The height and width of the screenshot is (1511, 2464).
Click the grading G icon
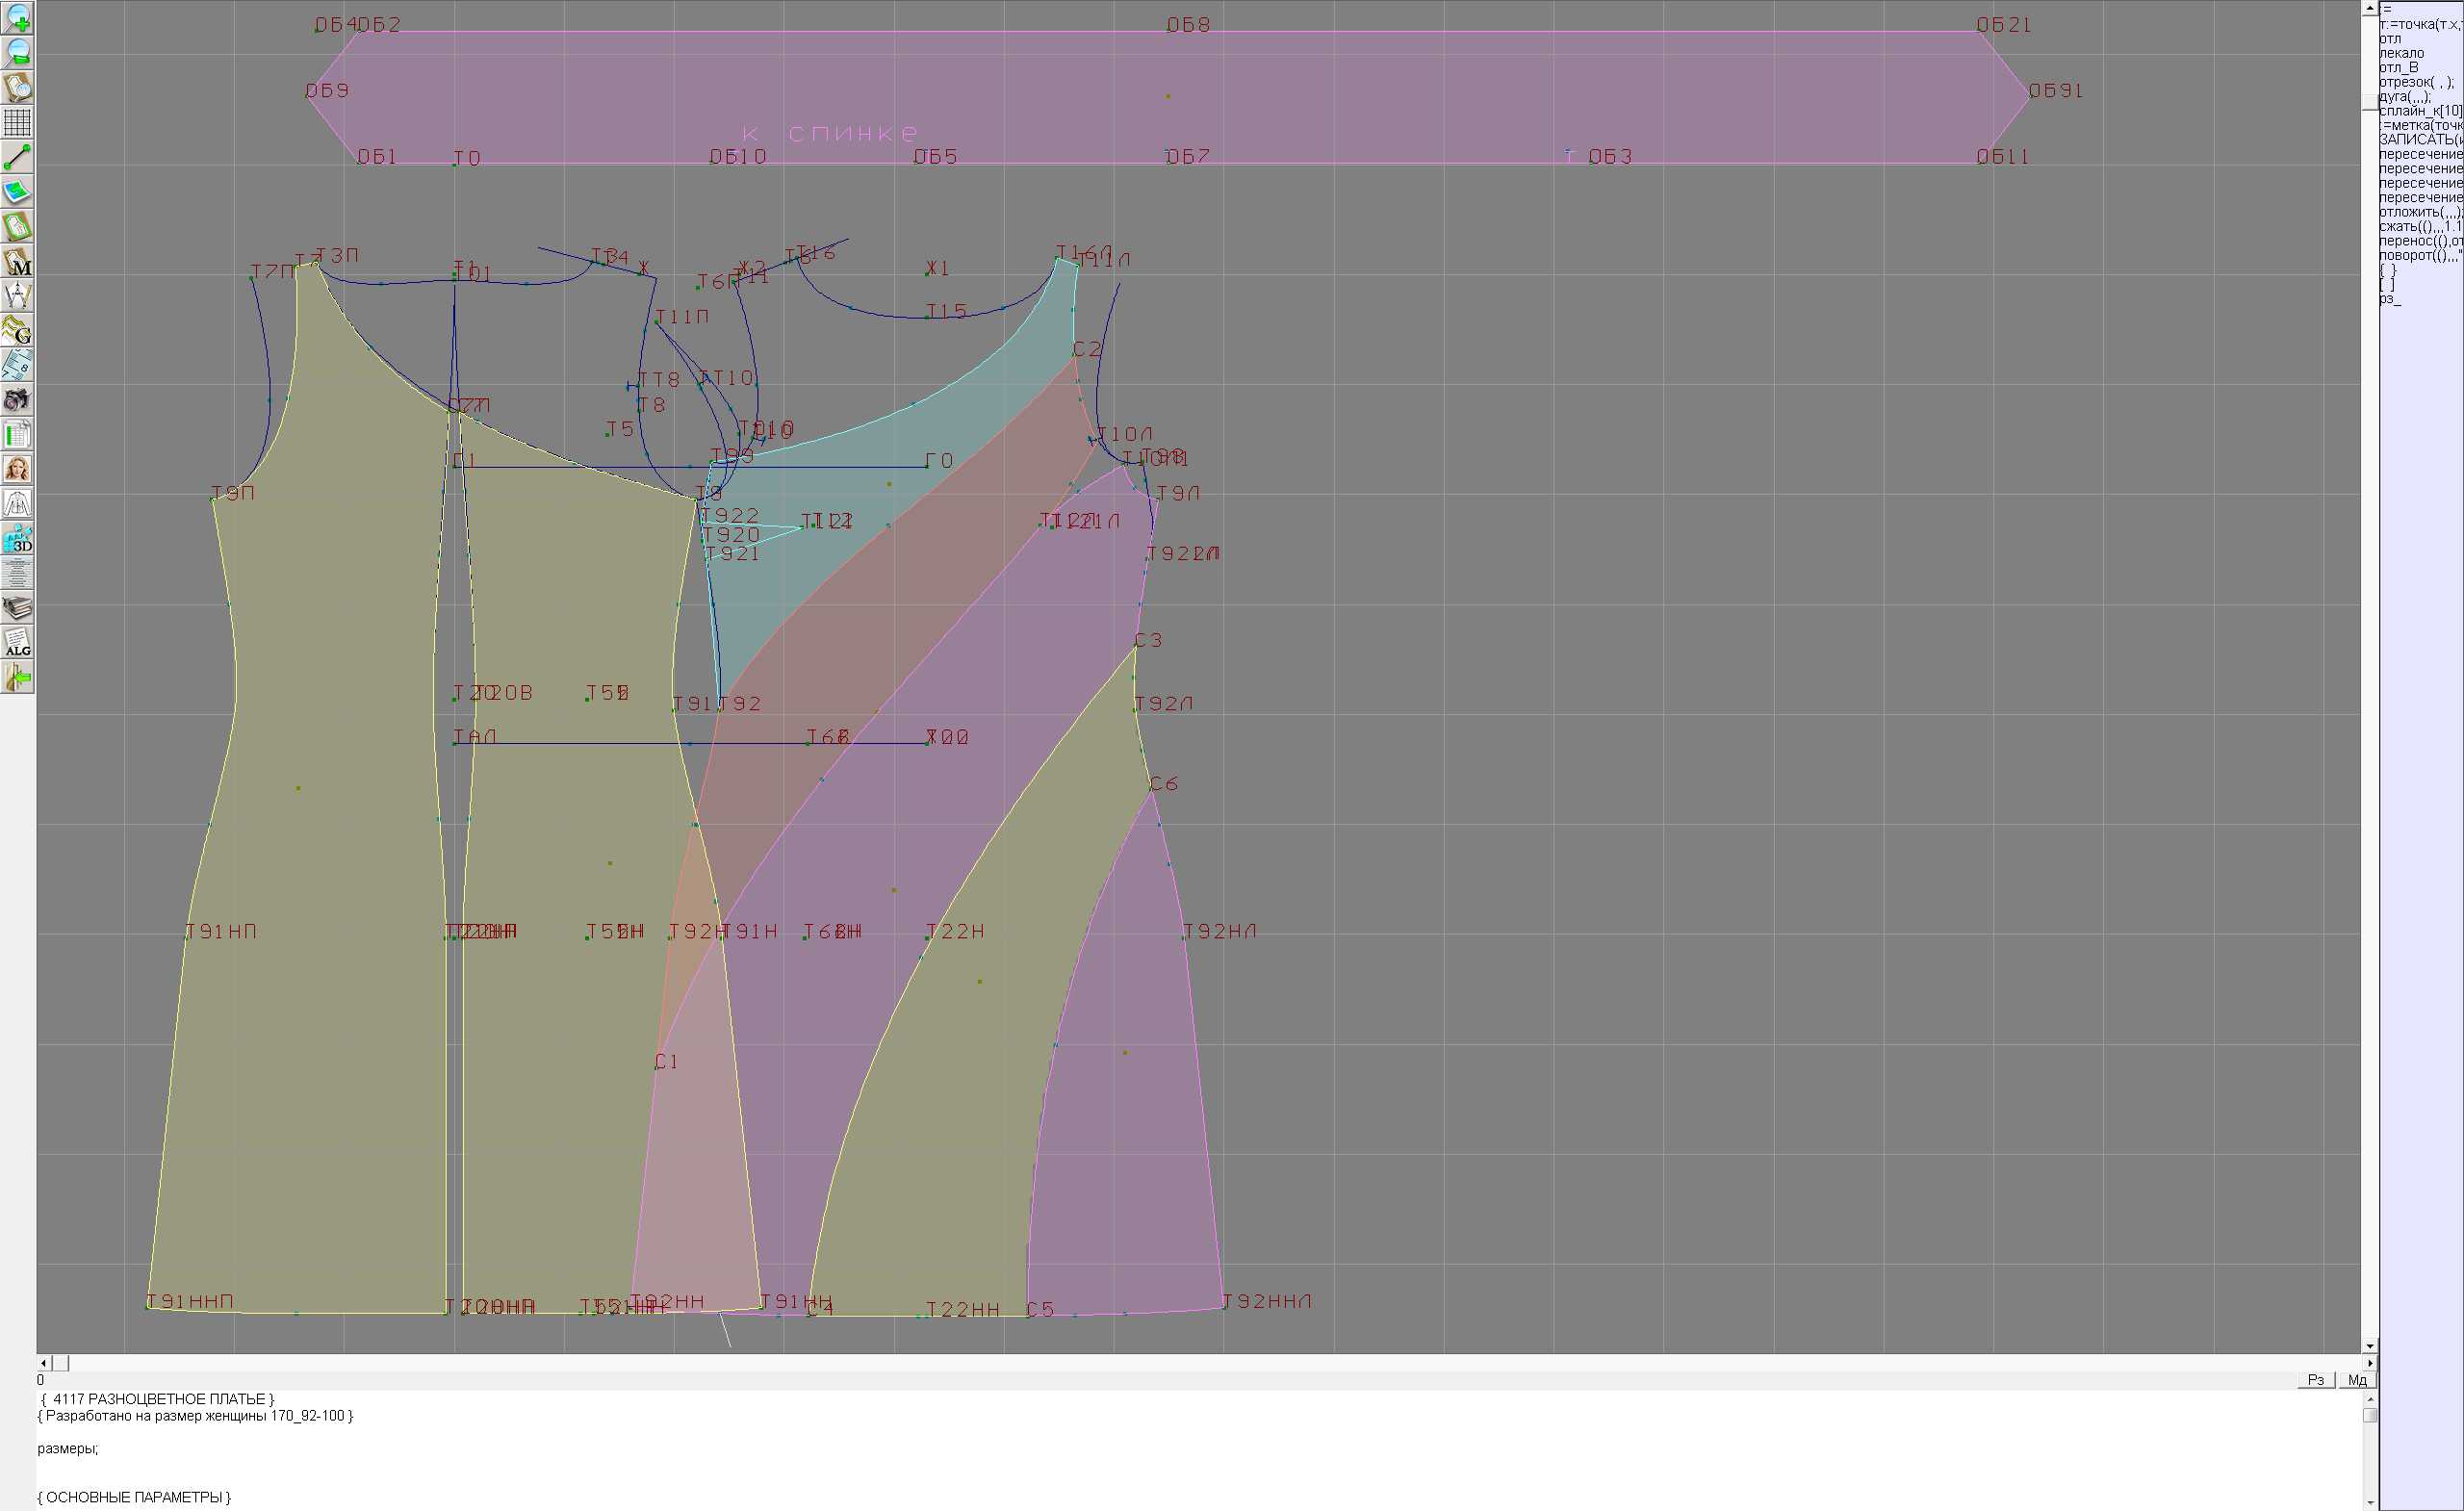pos(17,330)
